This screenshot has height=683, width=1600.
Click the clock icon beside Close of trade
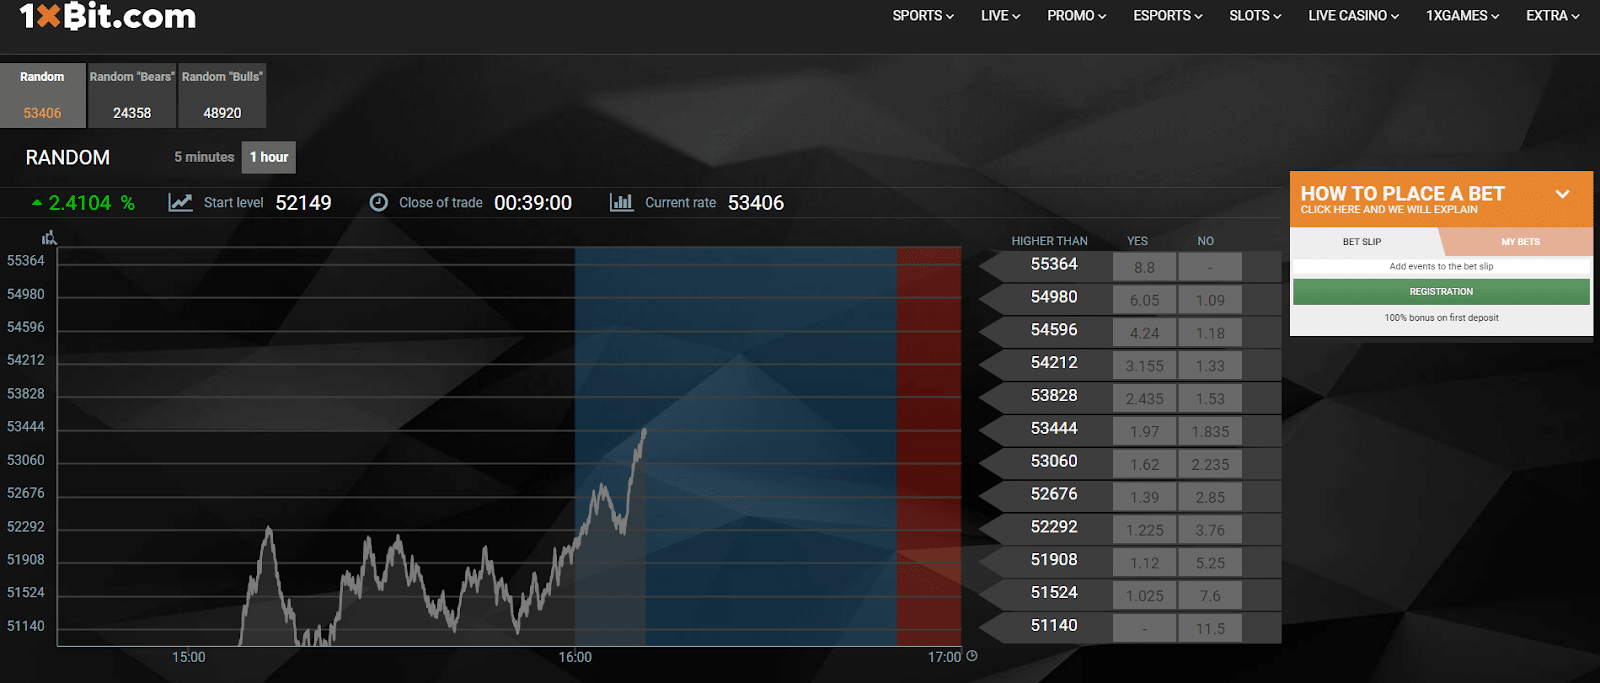(x=379, y=202)
